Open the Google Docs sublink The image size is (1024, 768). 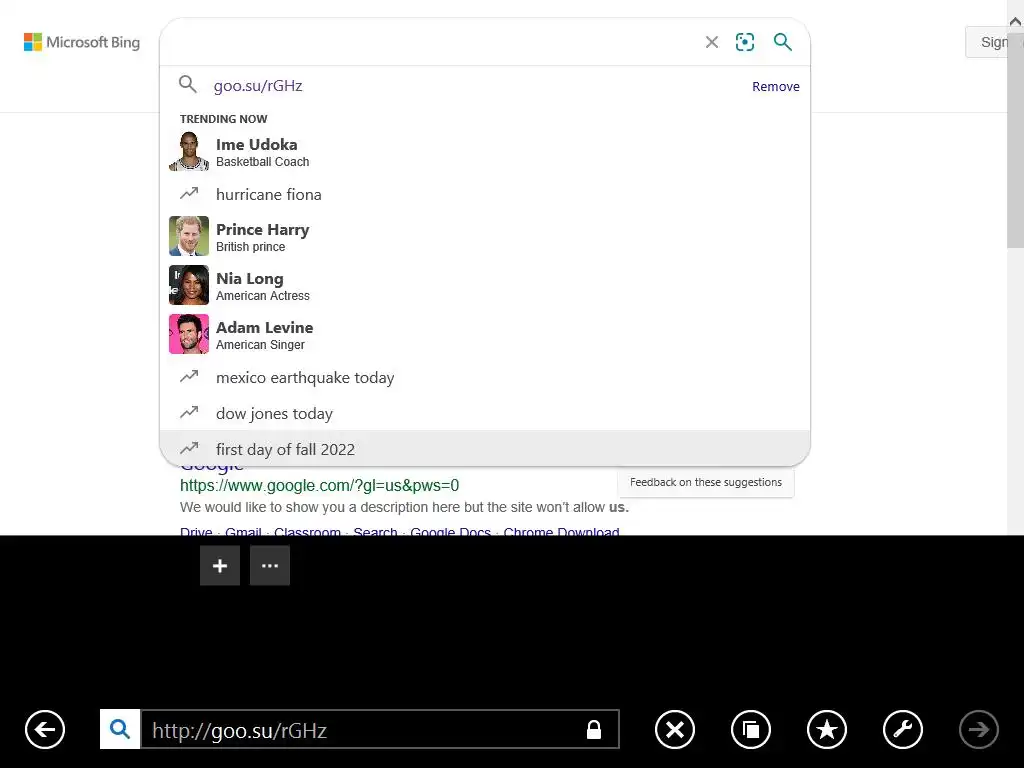tap(451, 530)
